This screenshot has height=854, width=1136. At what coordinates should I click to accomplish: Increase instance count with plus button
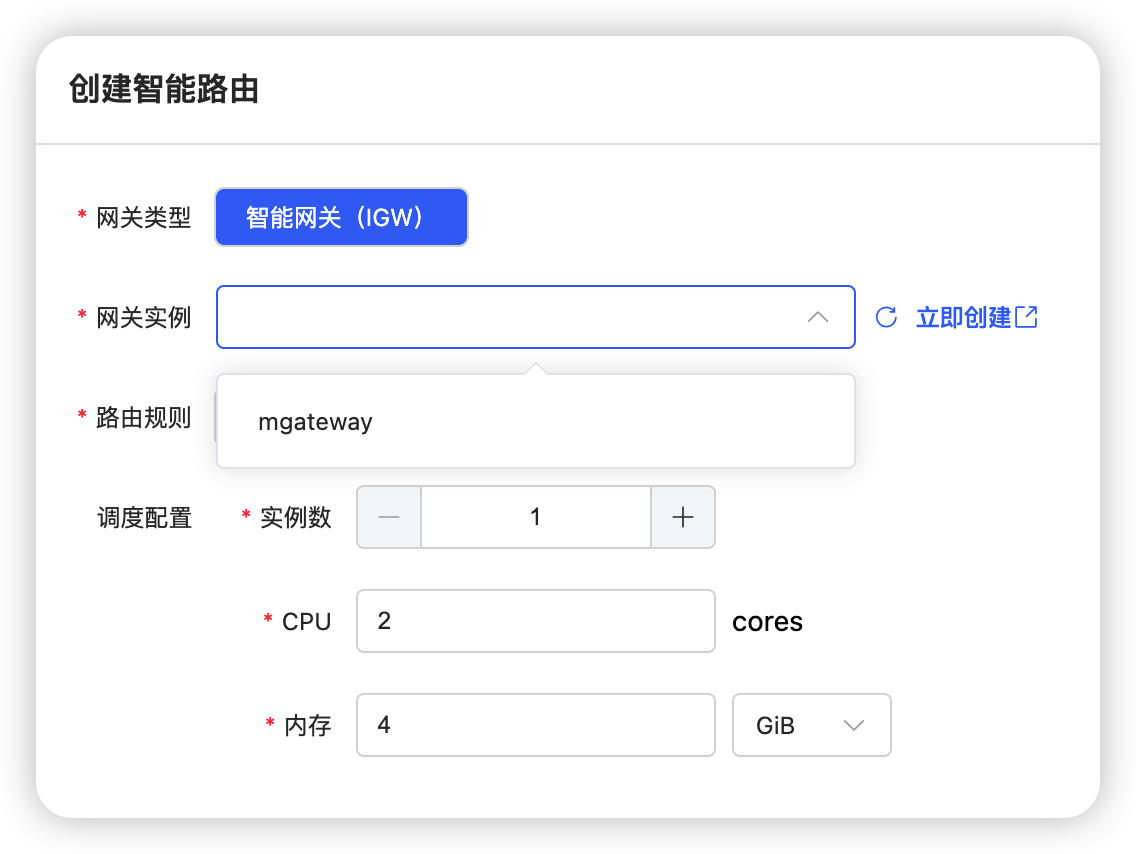683,517
